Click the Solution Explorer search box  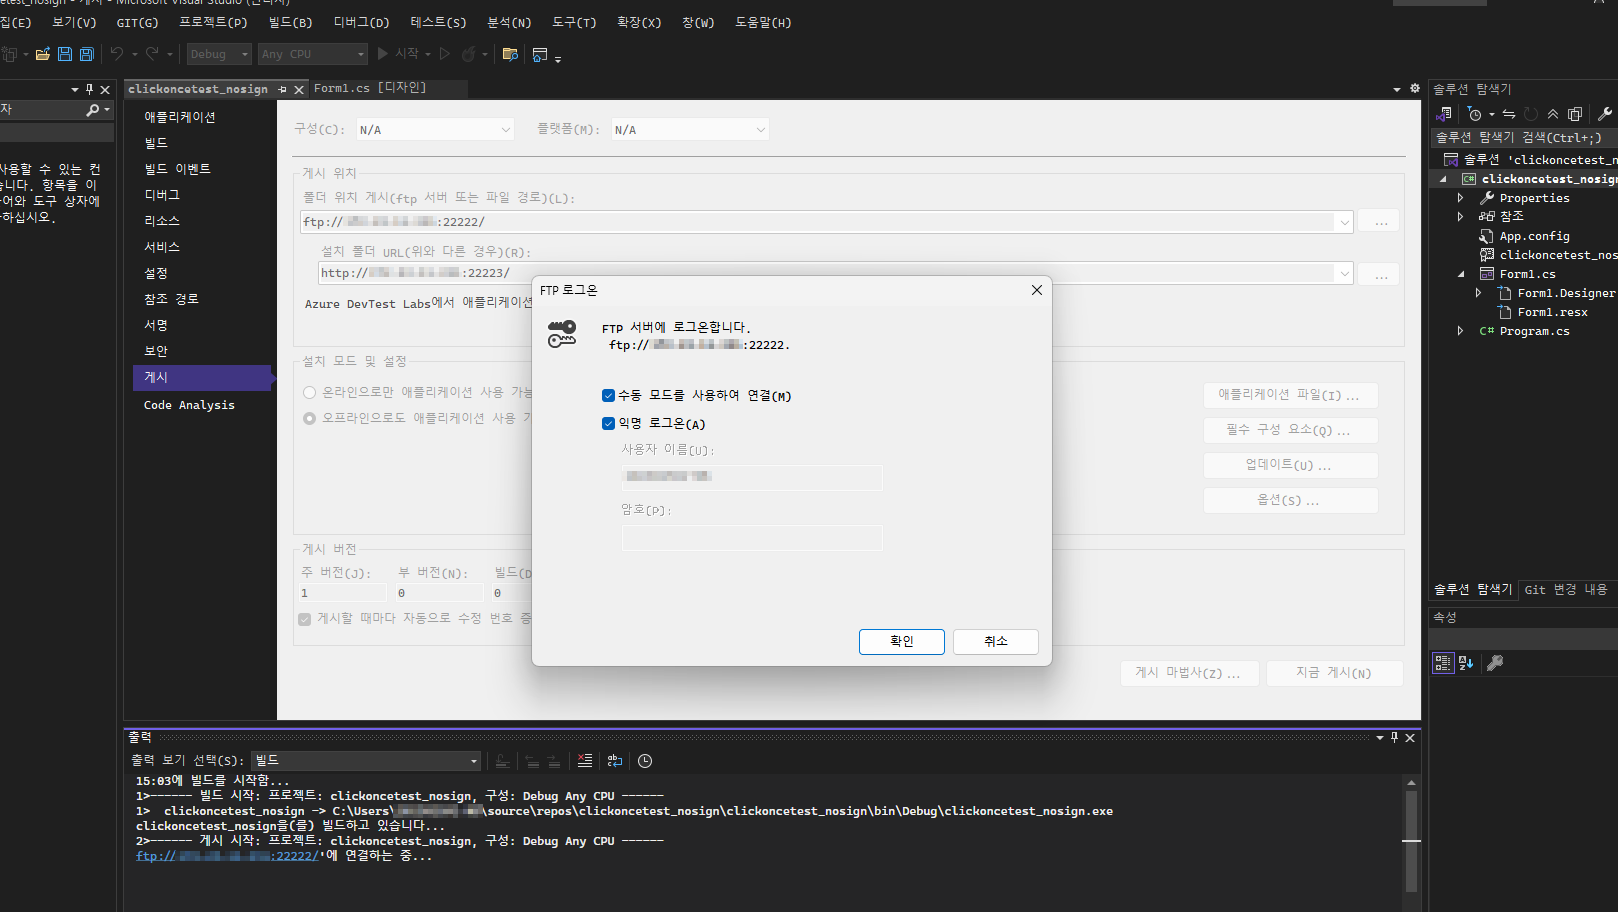point(1523,138)
